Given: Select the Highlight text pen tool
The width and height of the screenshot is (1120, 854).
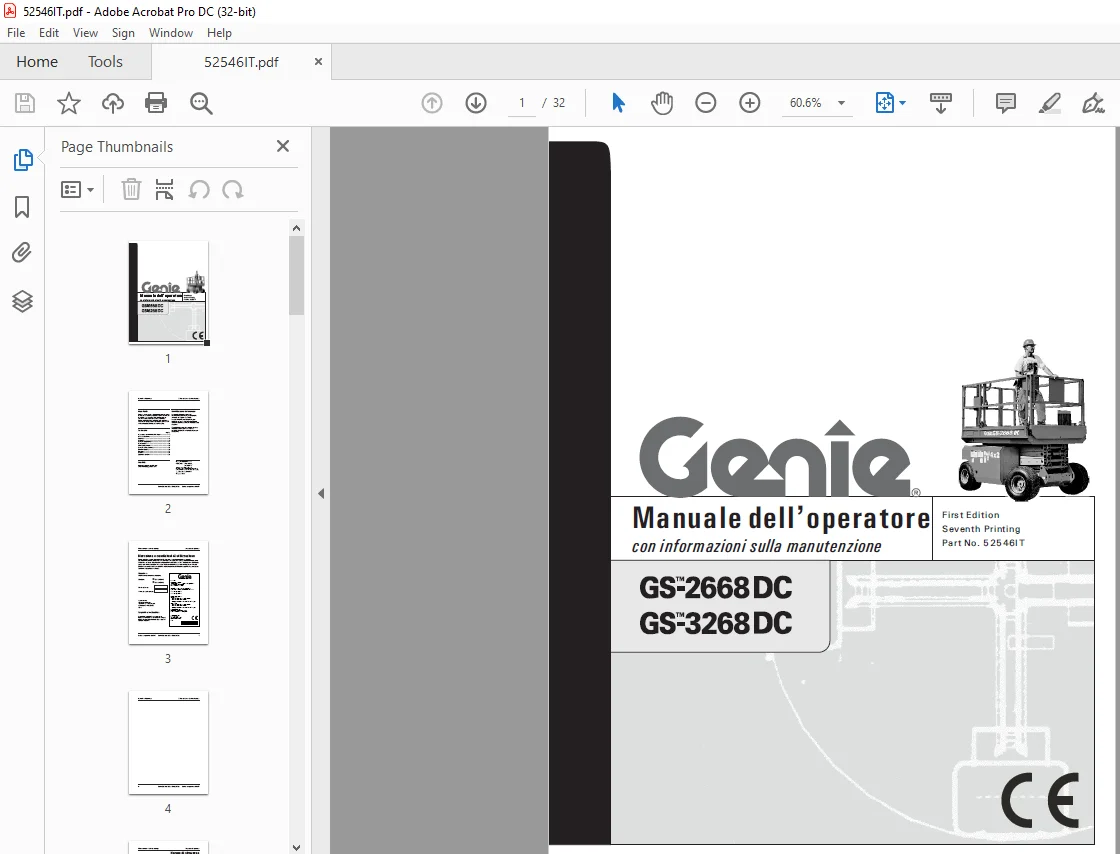Looking at the screenshot, I should click(x=1049, y=103).
